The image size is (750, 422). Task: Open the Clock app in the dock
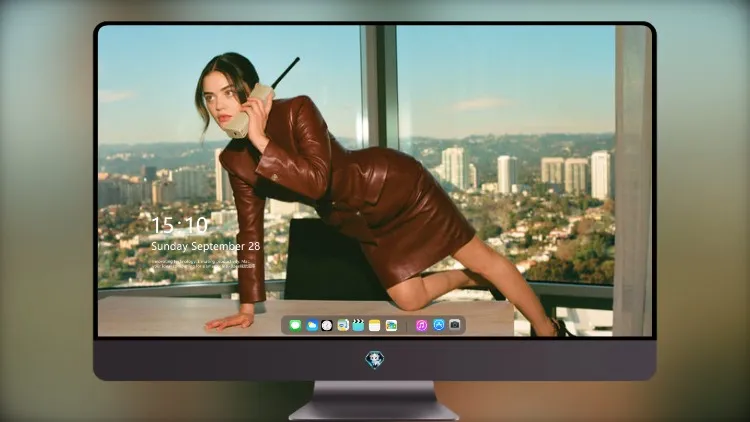pos(327,326)
